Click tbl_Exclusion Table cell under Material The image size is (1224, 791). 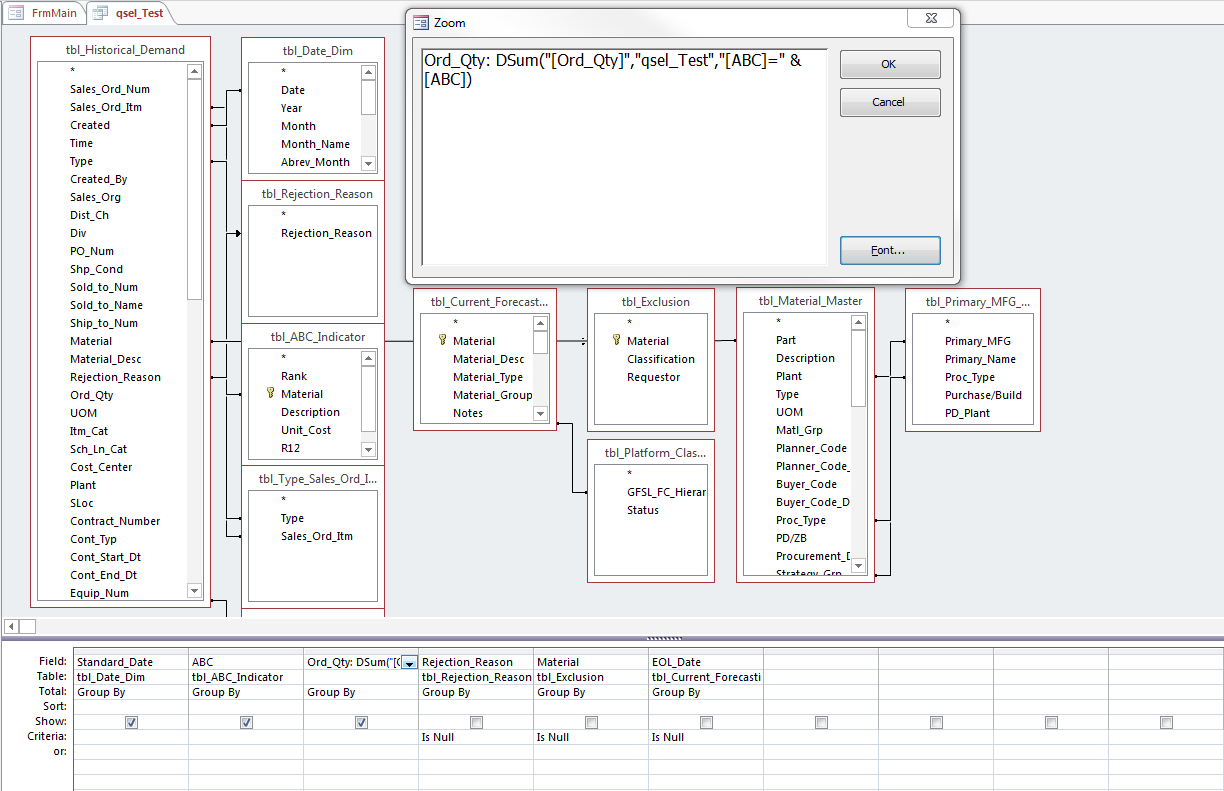tap(591, 677)
